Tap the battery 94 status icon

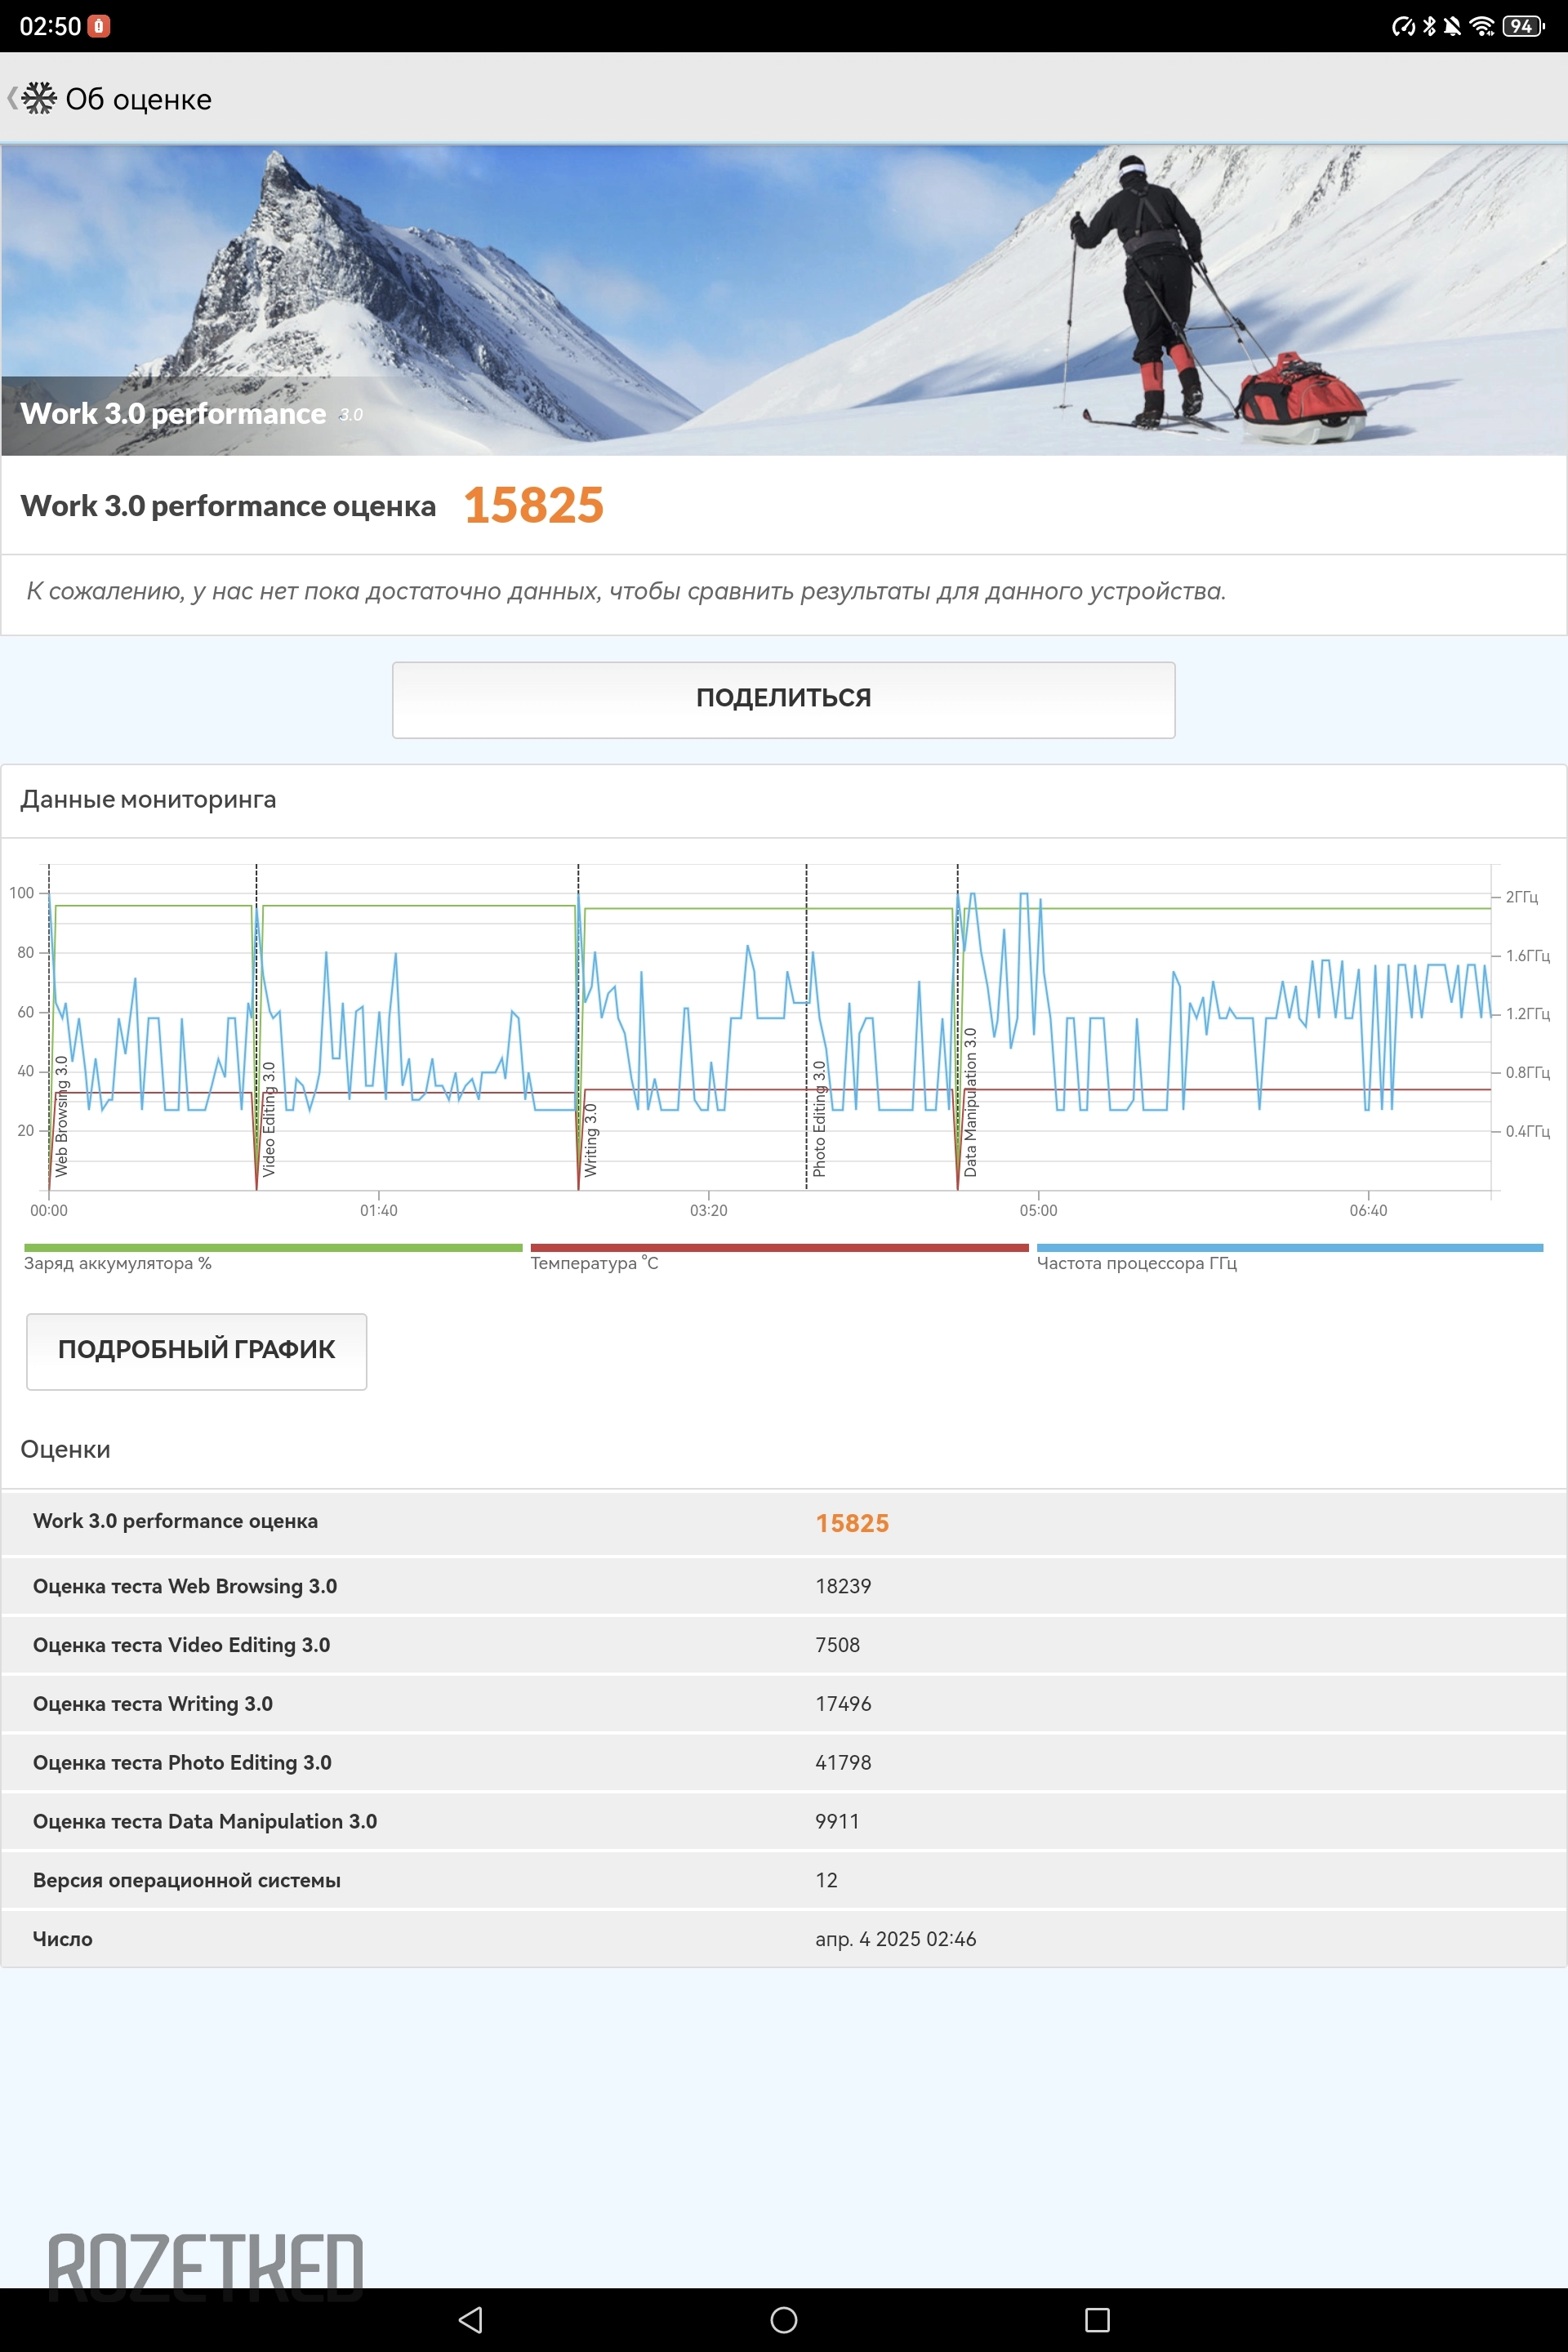coord(1522,26)
